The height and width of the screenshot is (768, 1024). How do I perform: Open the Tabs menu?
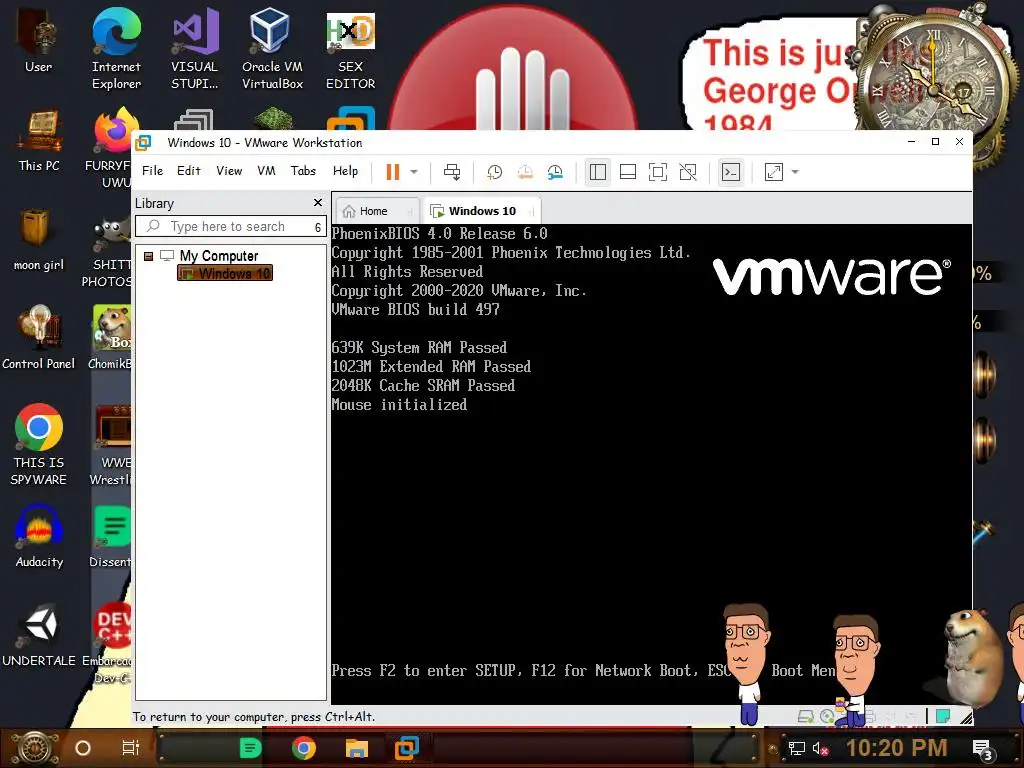[303, 170]
